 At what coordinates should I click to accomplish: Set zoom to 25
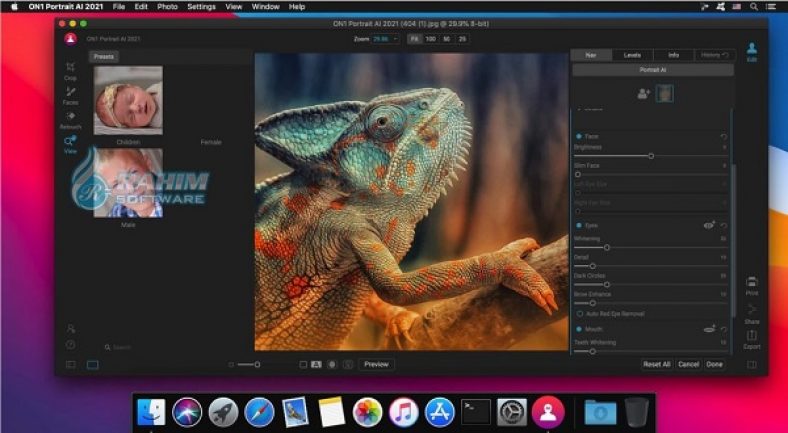[x=462, y=39]
